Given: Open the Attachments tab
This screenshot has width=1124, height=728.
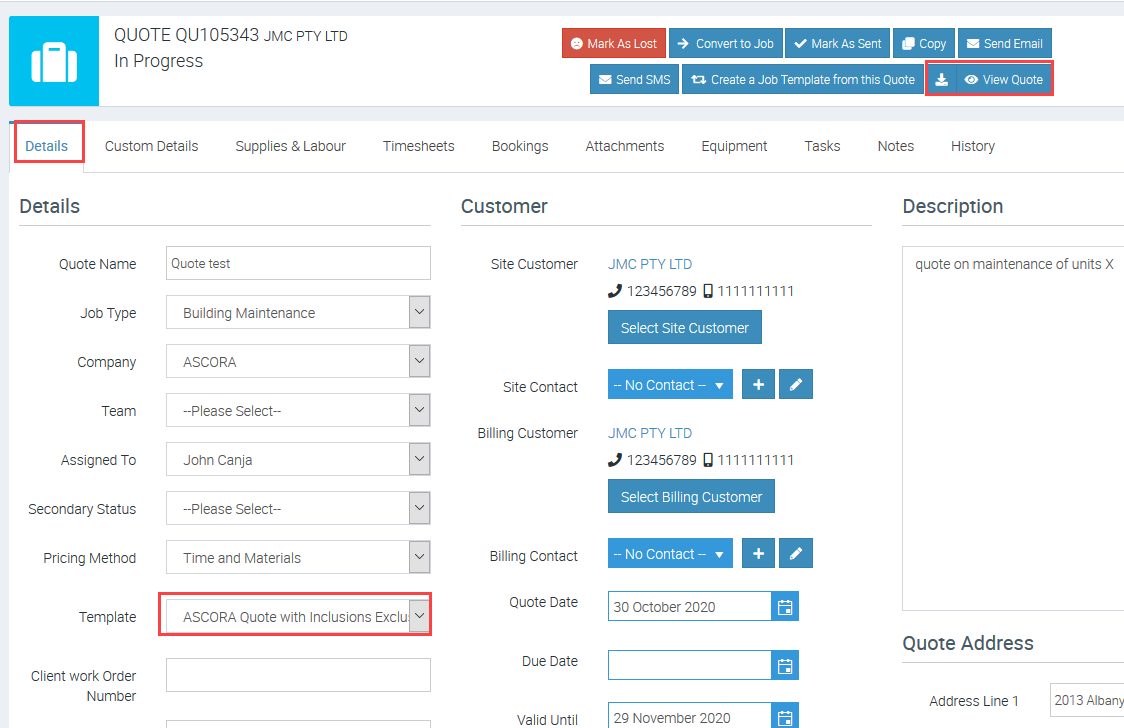Looking at the screenshot, I should [624, 146].
